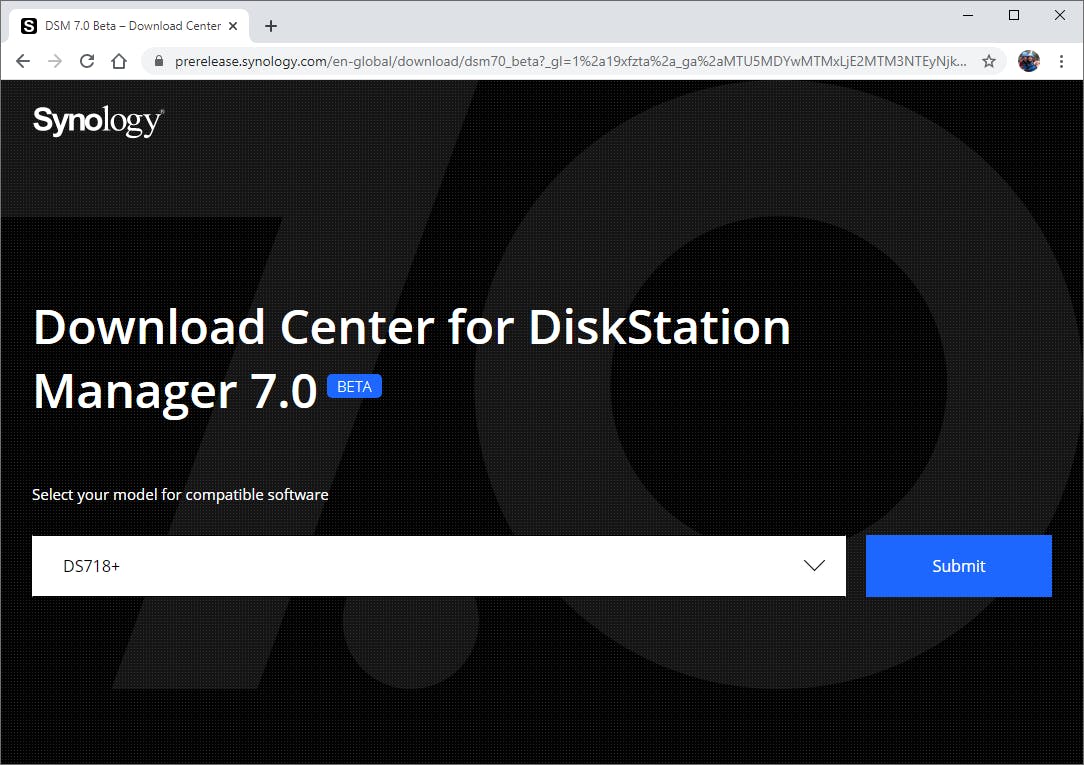The image size is (1084, 765).
Task: Reload the page with refresh icon
Action: (x=86, y=61)
